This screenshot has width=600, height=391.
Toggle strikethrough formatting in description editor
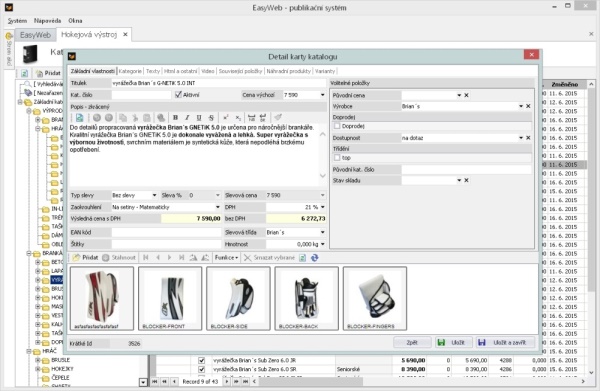(211, 117)
